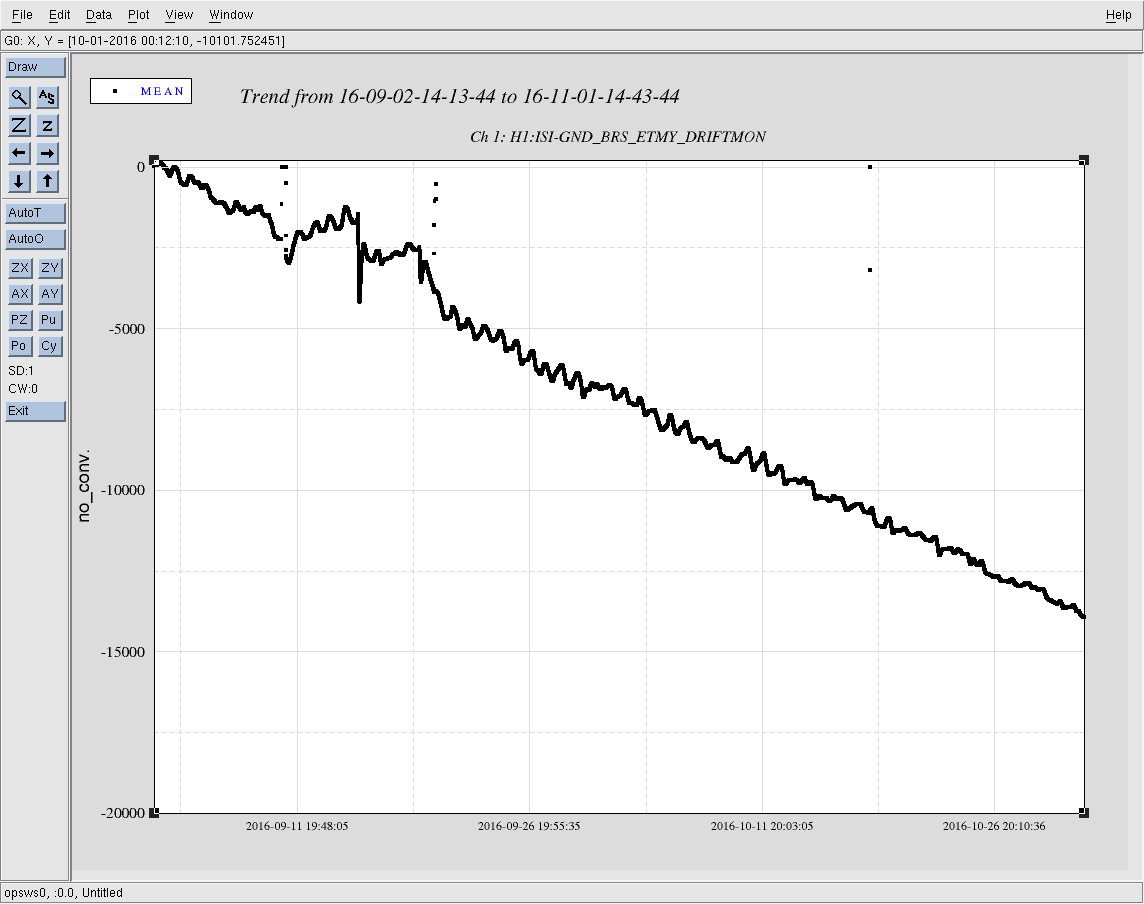
Task: Click the bottom-left graph corner handle
Action: [154, 812]
